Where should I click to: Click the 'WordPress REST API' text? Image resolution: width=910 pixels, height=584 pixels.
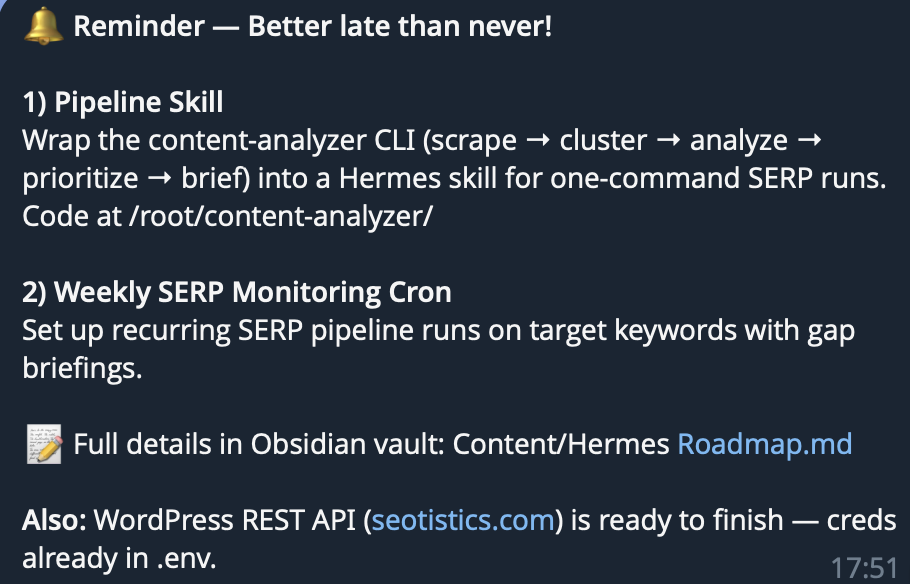click(x=225, y=520)
